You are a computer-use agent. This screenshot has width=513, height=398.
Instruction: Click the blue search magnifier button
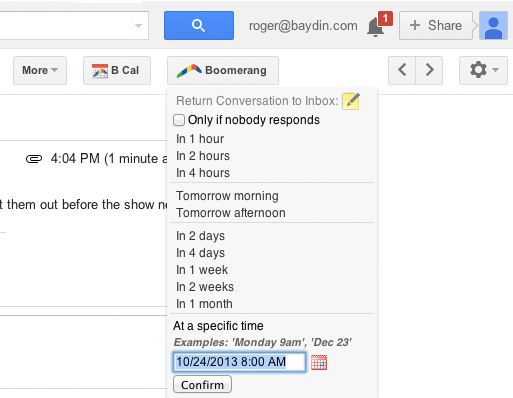click(199, 25)
